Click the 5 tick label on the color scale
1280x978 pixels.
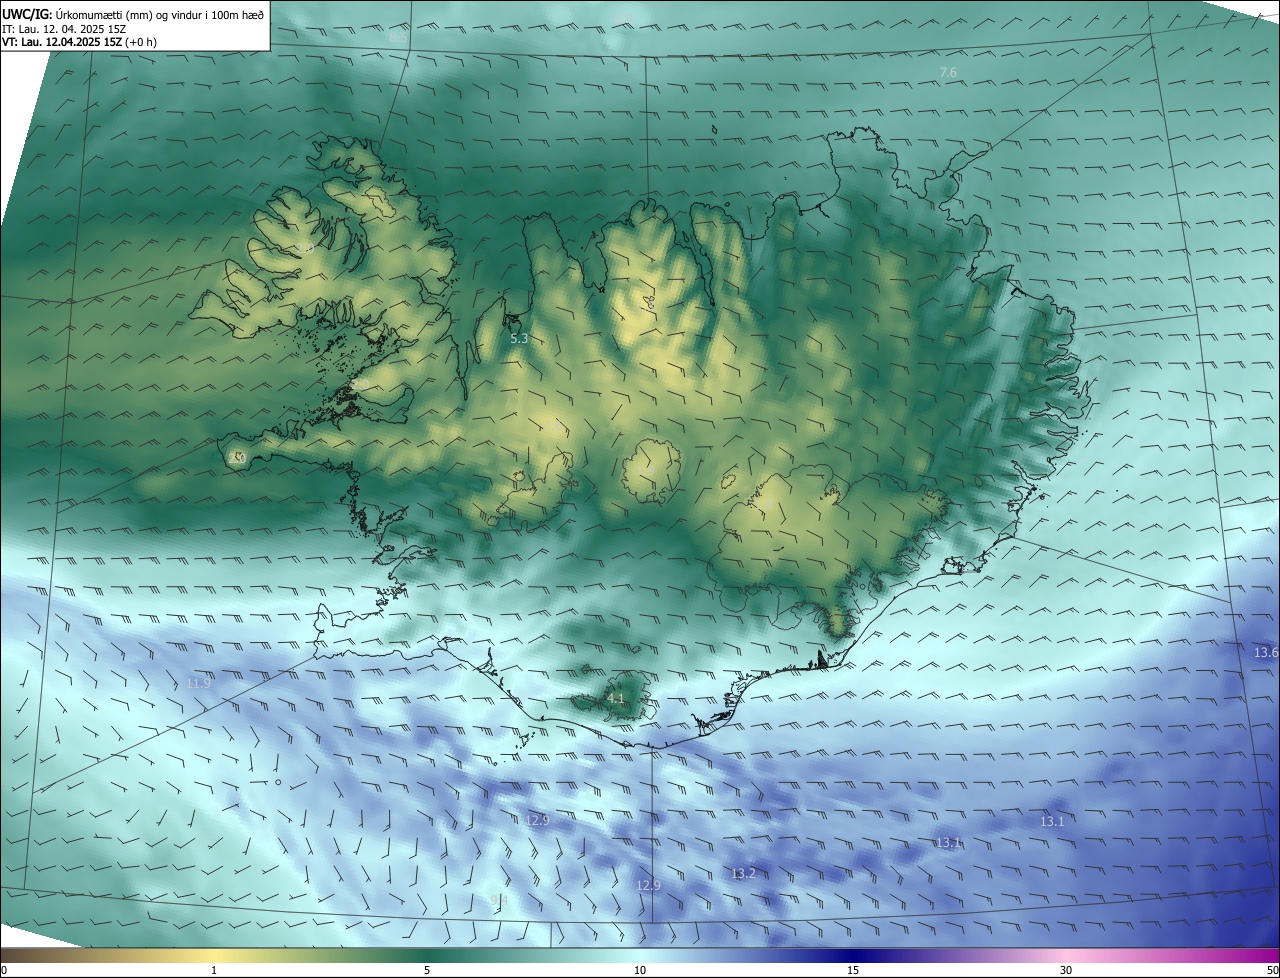pyautogui.click(x=427, y=970)
